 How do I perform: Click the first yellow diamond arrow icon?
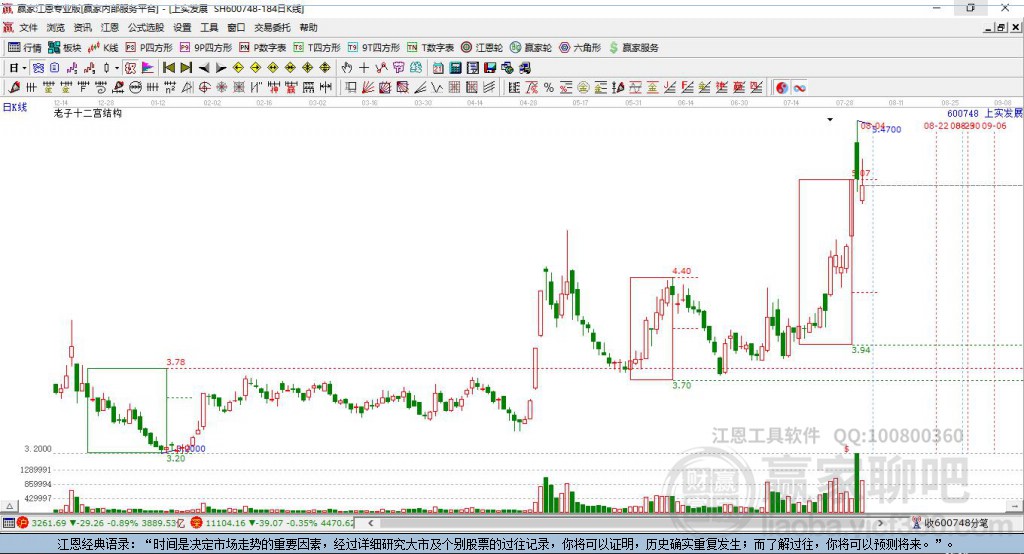coord(238,68)
